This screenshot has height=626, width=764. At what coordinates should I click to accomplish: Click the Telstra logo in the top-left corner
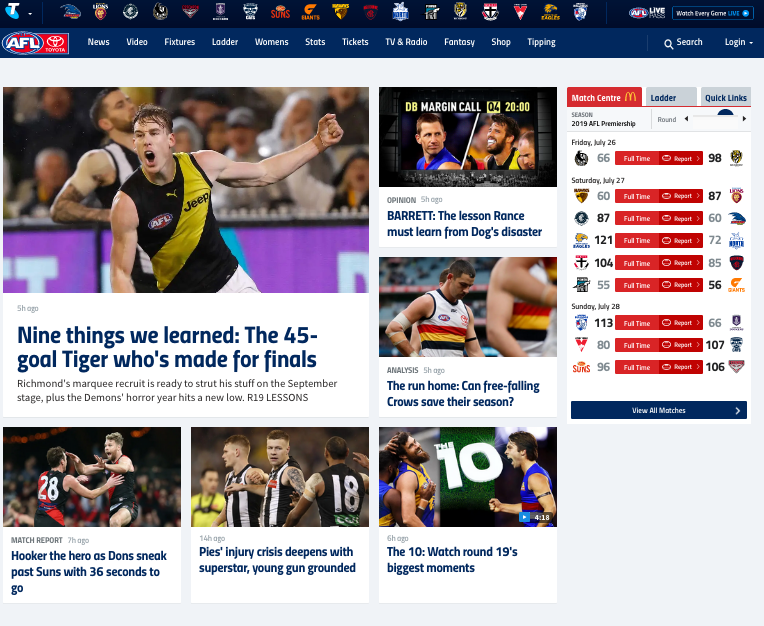pyautogui.click(x=12, y=10)
